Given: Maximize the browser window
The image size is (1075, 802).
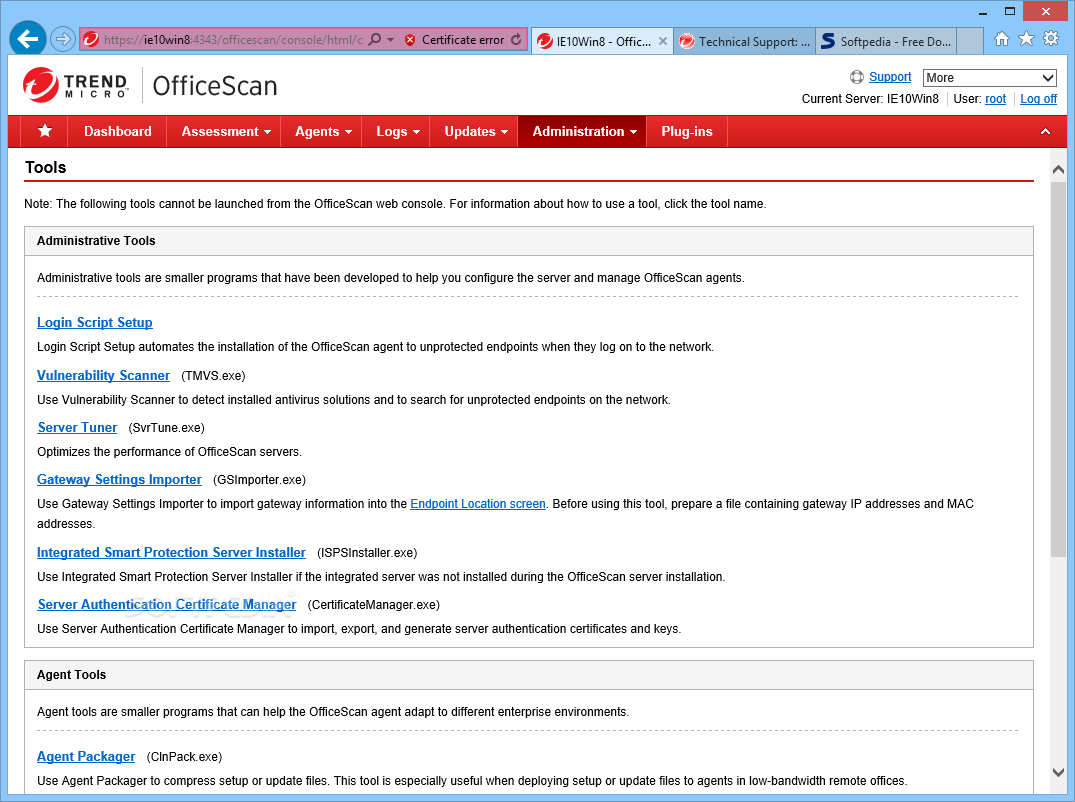Looking at the screenshot, I should tap(1009, 12).
